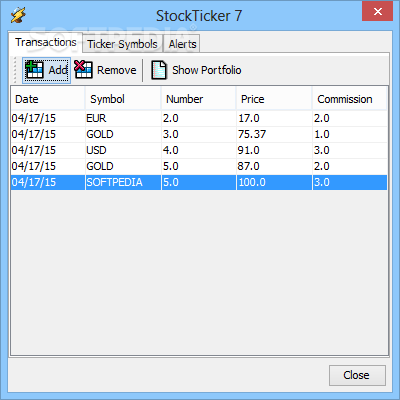The height and width of the screenshot is (400, 400).
Task: Click the Symbol column header
Action: [123, 99]
